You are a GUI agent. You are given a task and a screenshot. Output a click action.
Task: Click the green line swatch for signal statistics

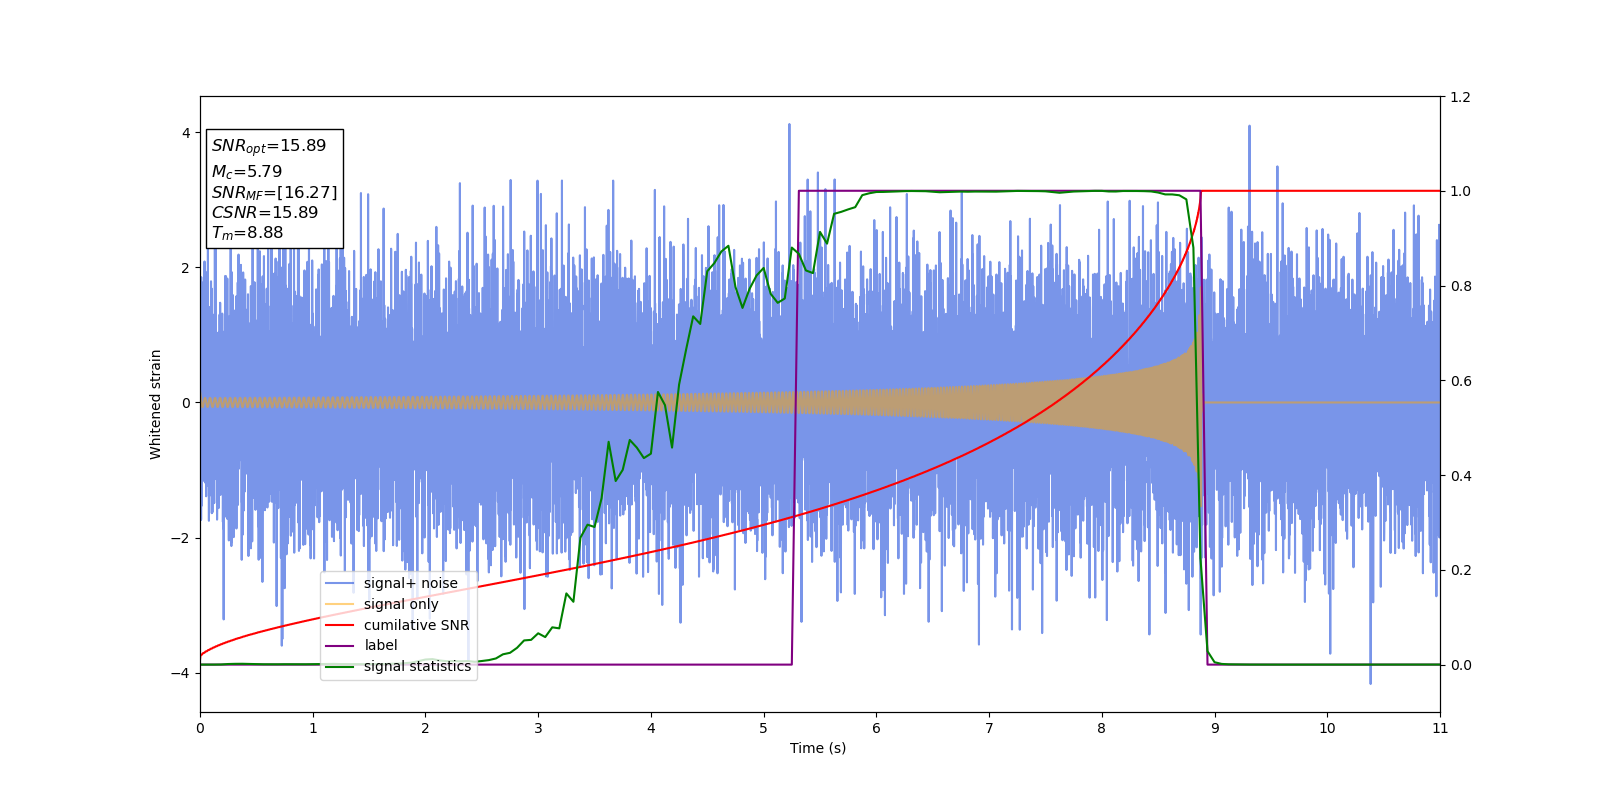[x=340, y=667]
